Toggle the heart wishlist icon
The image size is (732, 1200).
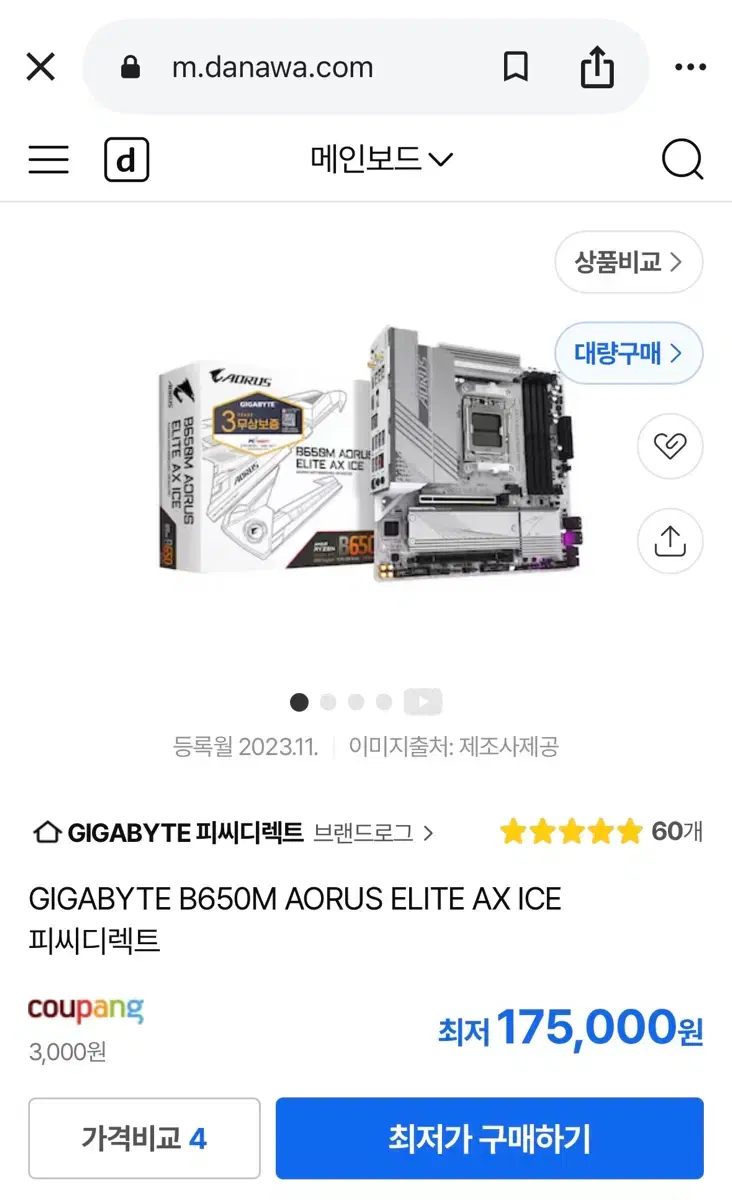click(670, 446)
